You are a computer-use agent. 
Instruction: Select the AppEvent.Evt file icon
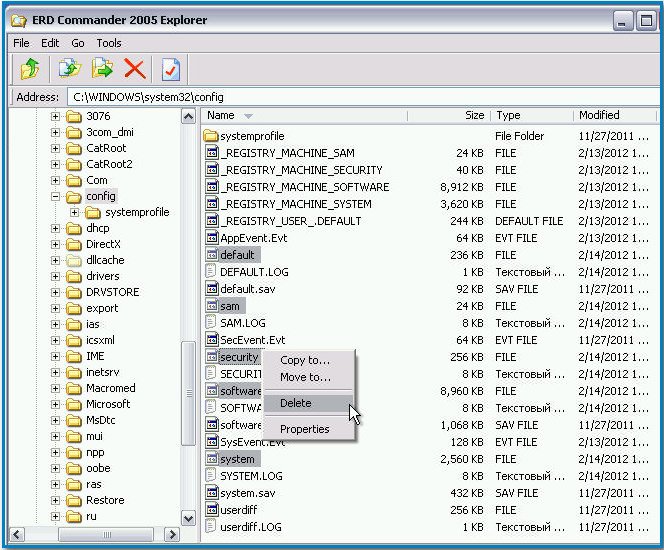point(211,238)
